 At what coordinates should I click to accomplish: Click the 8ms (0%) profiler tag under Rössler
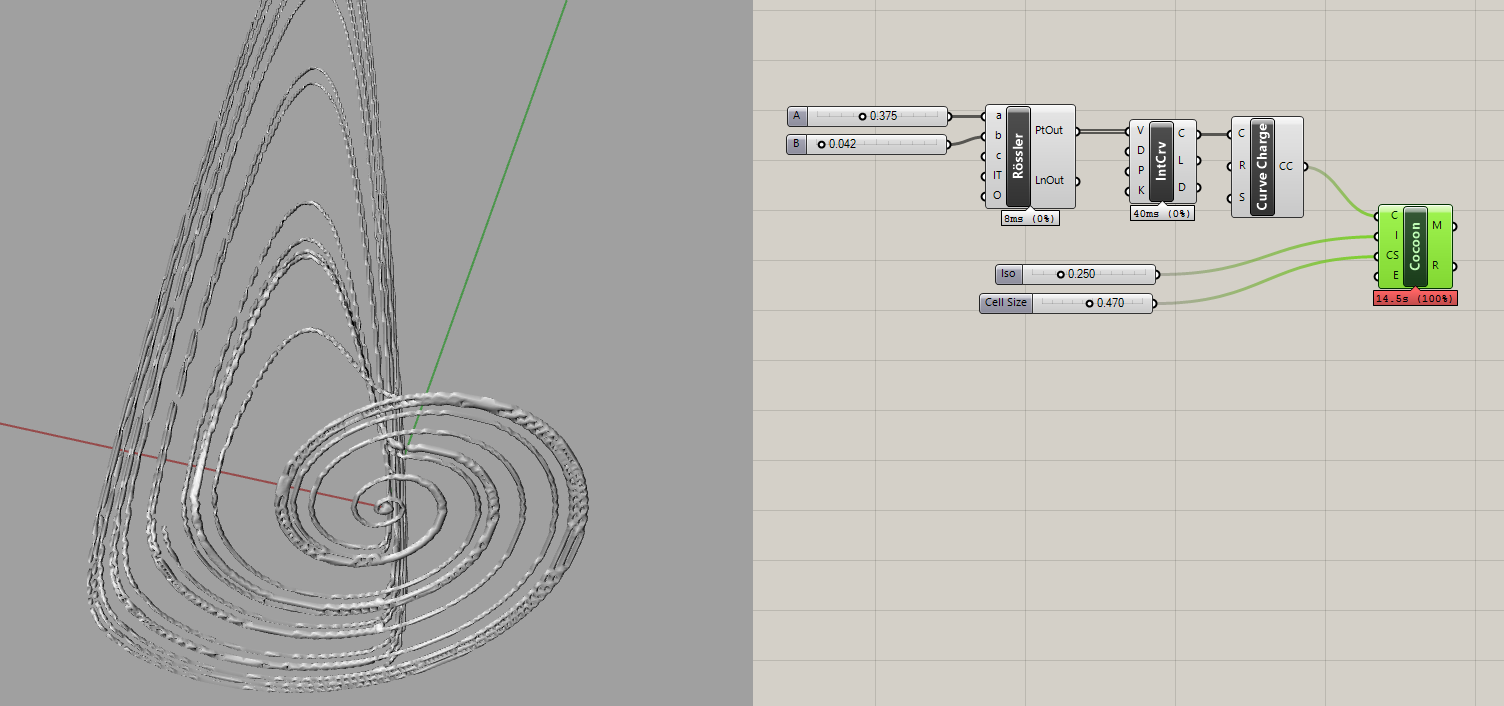1030,218
